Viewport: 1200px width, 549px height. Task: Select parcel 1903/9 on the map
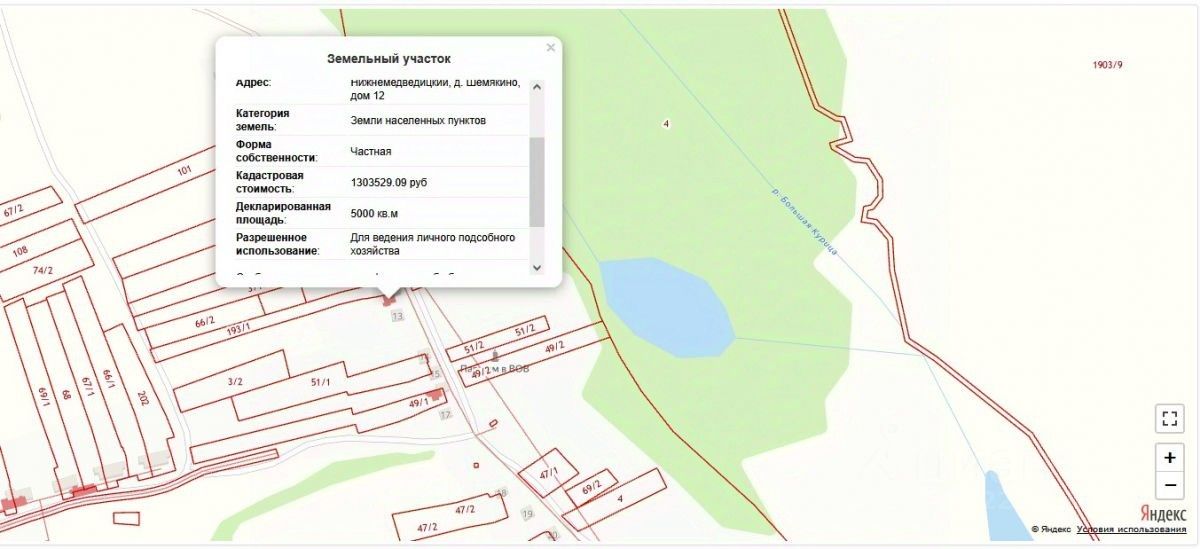(x=1108, y=65)
